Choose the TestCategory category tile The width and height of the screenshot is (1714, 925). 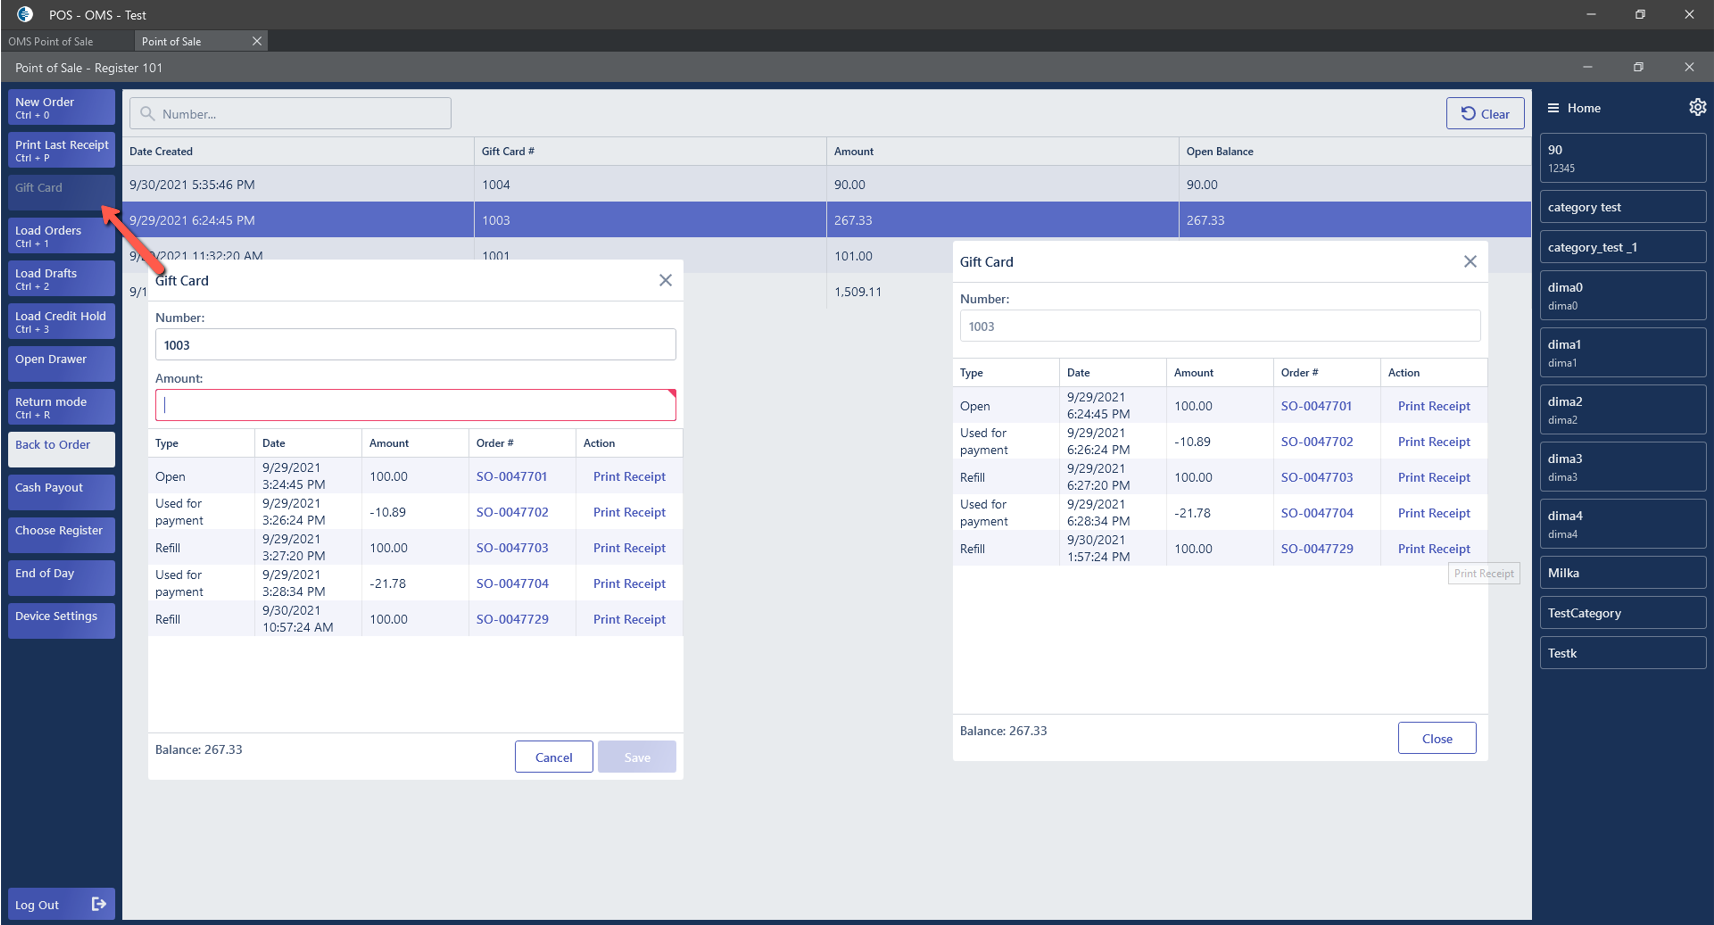pyautogui.click(x=1621, y=613)
